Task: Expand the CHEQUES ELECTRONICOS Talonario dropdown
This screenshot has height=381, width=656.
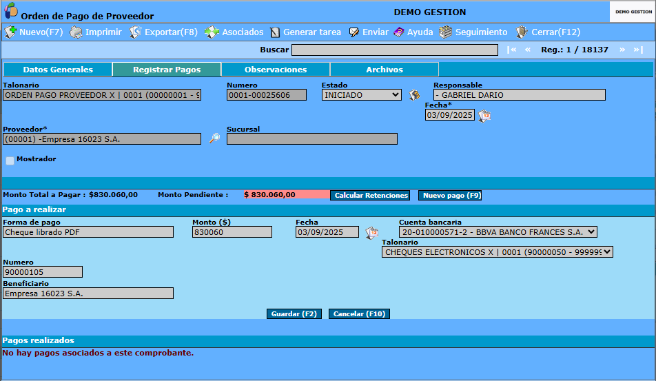Action: click(497, 252)
